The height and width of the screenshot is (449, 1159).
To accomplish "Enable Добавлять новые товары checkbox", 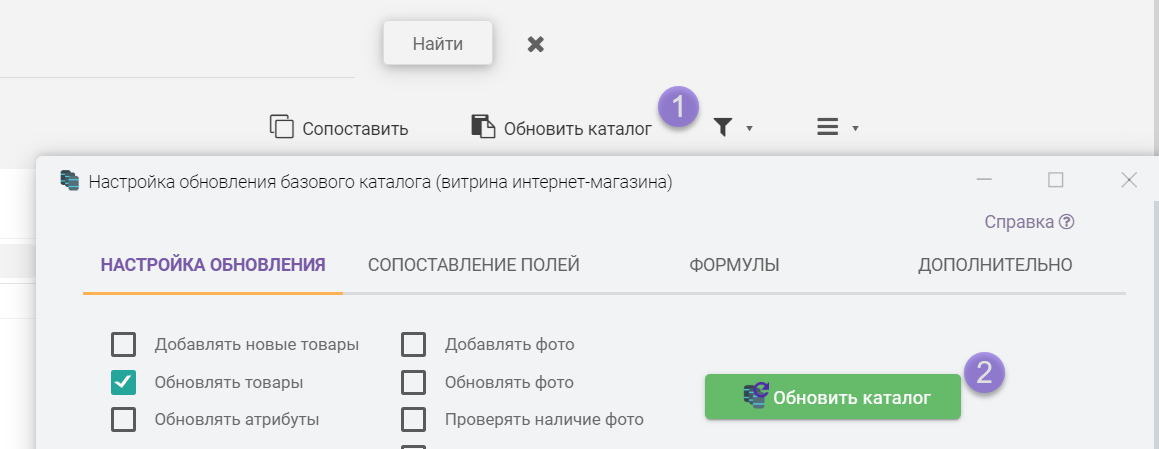I will coord(123,345).
